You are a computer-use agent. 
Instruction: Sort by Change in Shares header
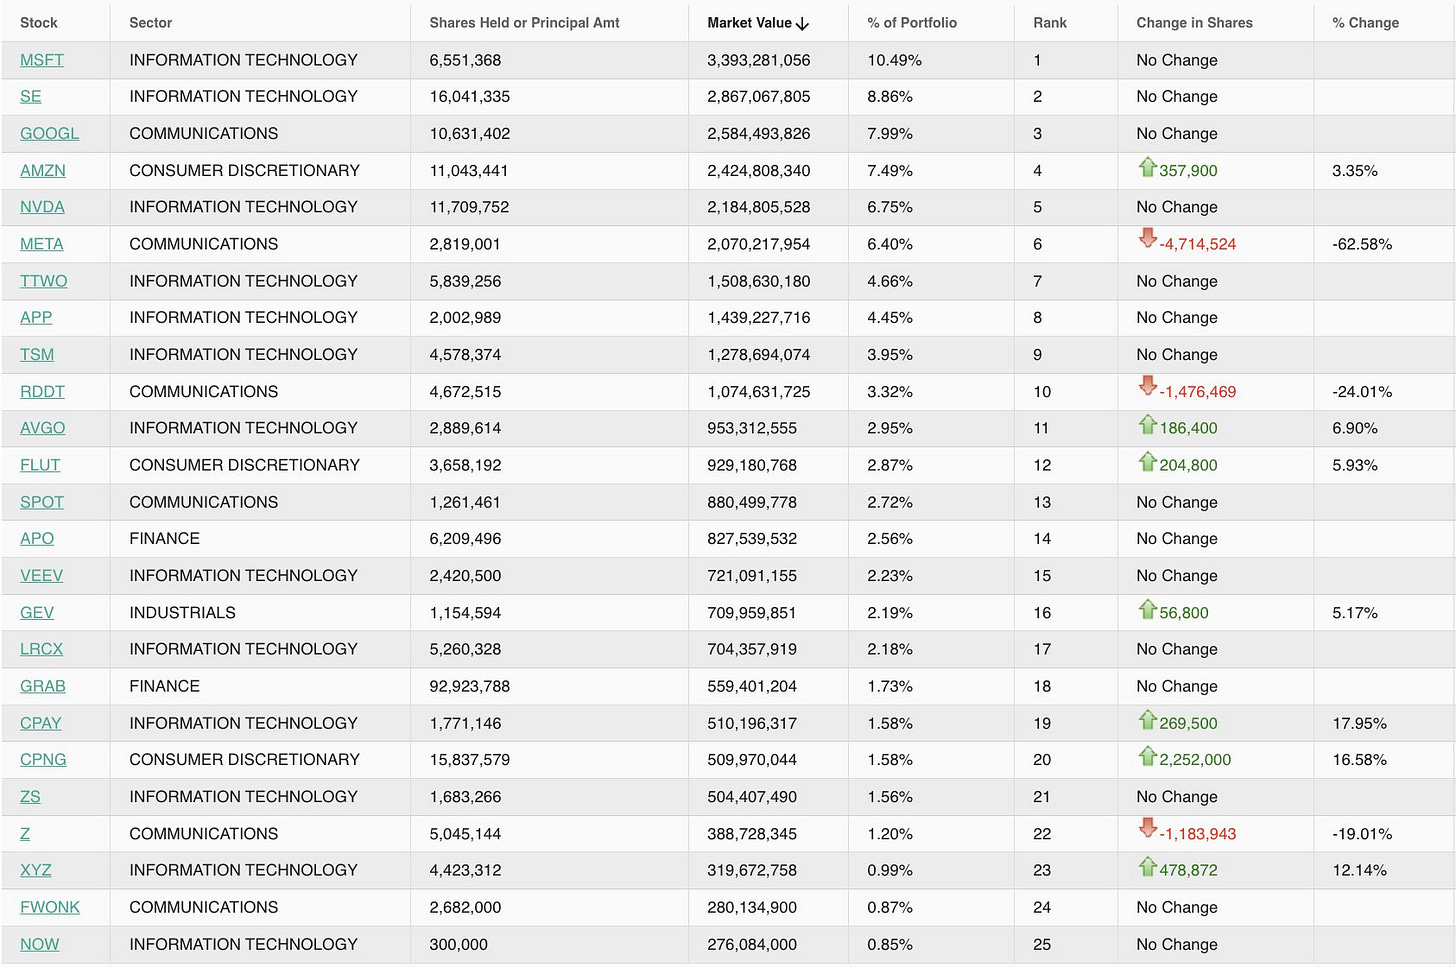1193,23
